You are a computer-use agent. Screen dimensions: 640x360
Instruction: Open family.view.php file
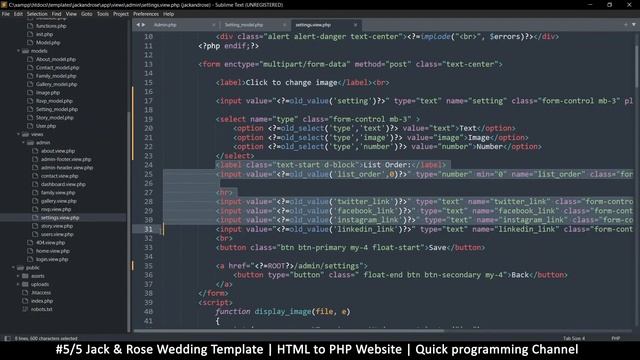58,193
